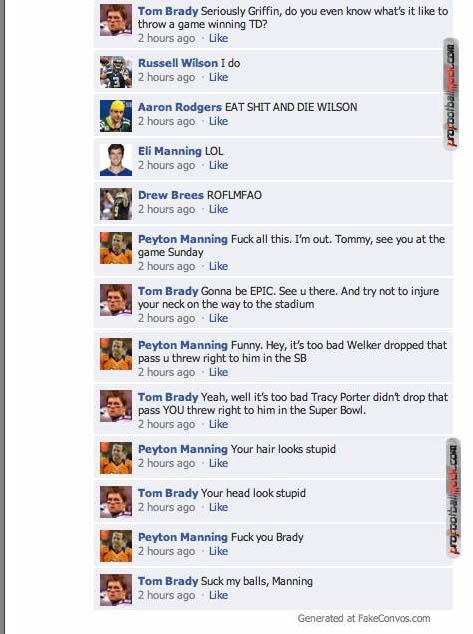
Task: Like Peyton Manning's 'Fuck you Brady' comment
Action: pos(218,552)
